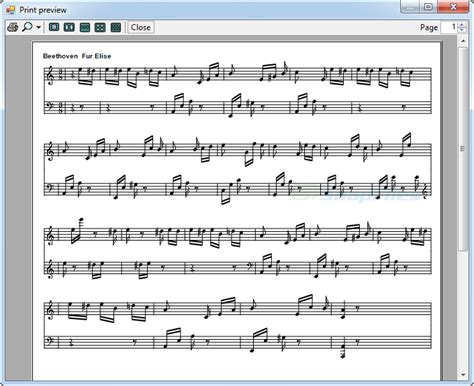Maximize the Print preview window
The image size is (474, 386).
pyautogui.click(x=428, y=6)
